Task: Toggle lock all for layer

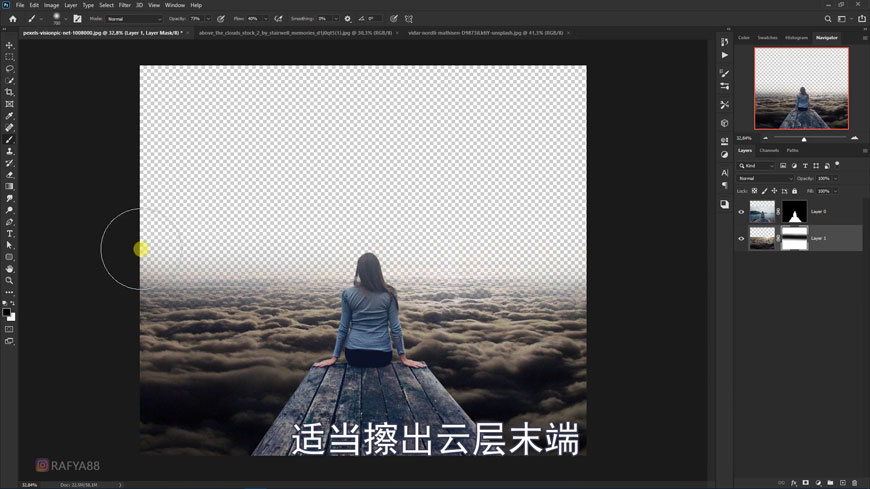Action: (x=795, y=191)
